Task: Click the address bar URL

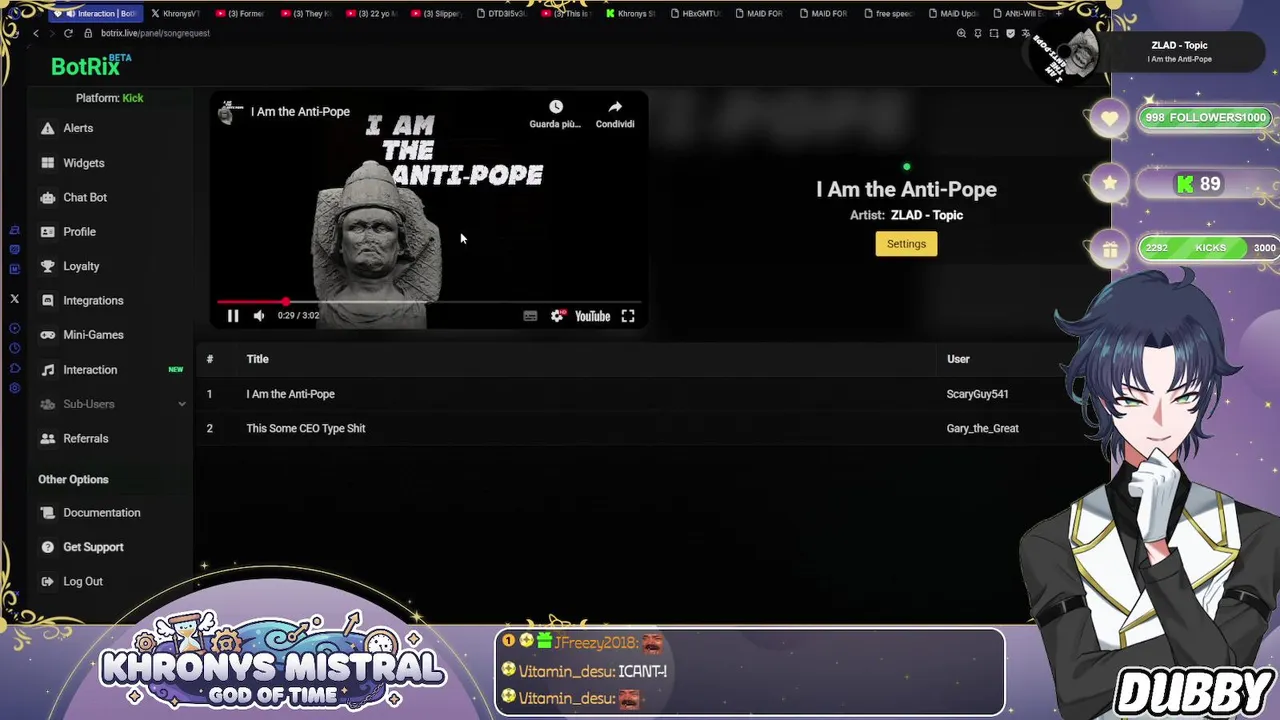Action: pyautogui.click(x=155, y=33)
